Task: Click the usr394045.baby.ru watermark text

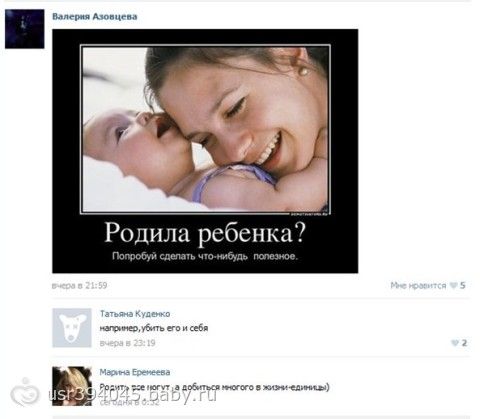Action: [132, 395]
